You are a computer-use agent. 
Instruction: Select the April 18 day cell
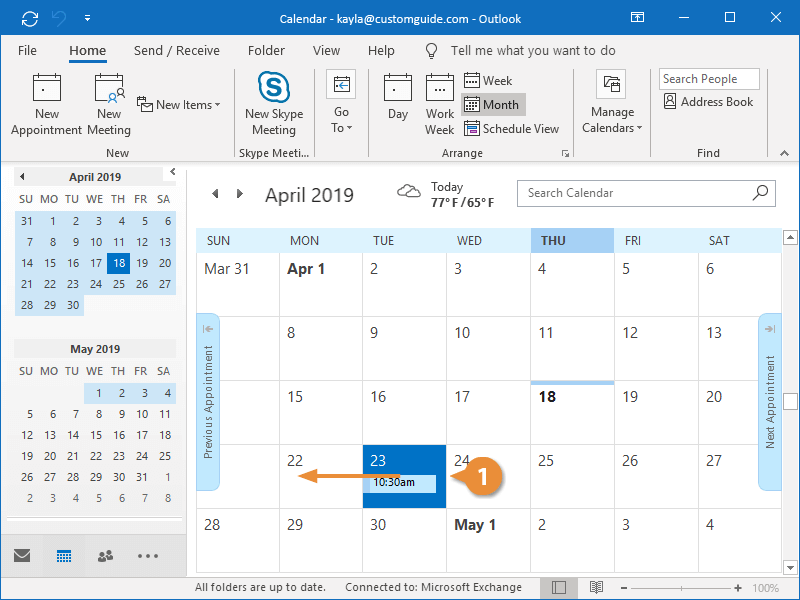(x=572, y=412)
